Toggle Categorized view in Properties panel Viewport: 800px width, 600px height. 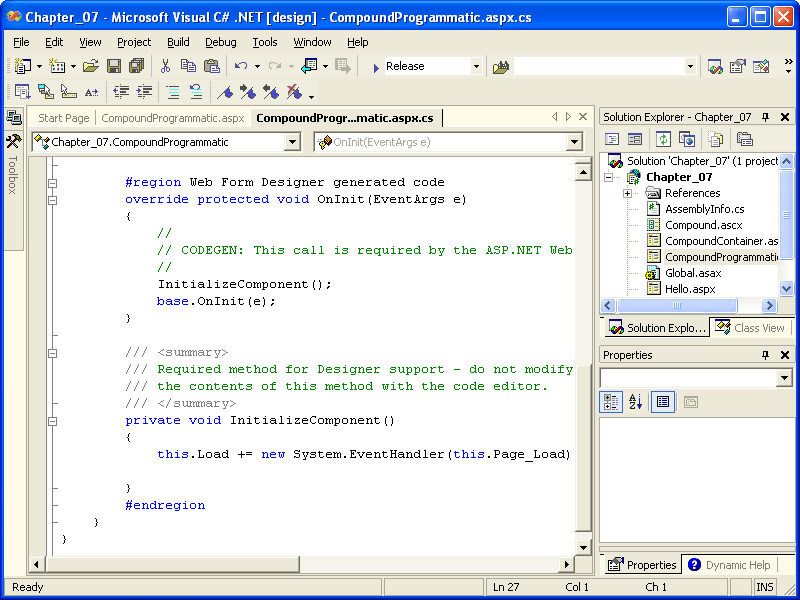coord(611,402)
